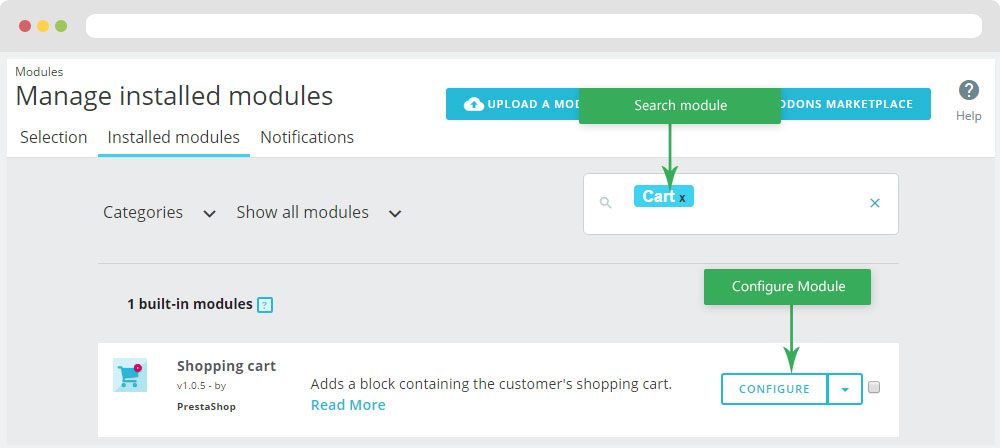Viewport: 1000px width, 448px height.
Task: Click the Shopping cart module icon
Action: point(130,375)
